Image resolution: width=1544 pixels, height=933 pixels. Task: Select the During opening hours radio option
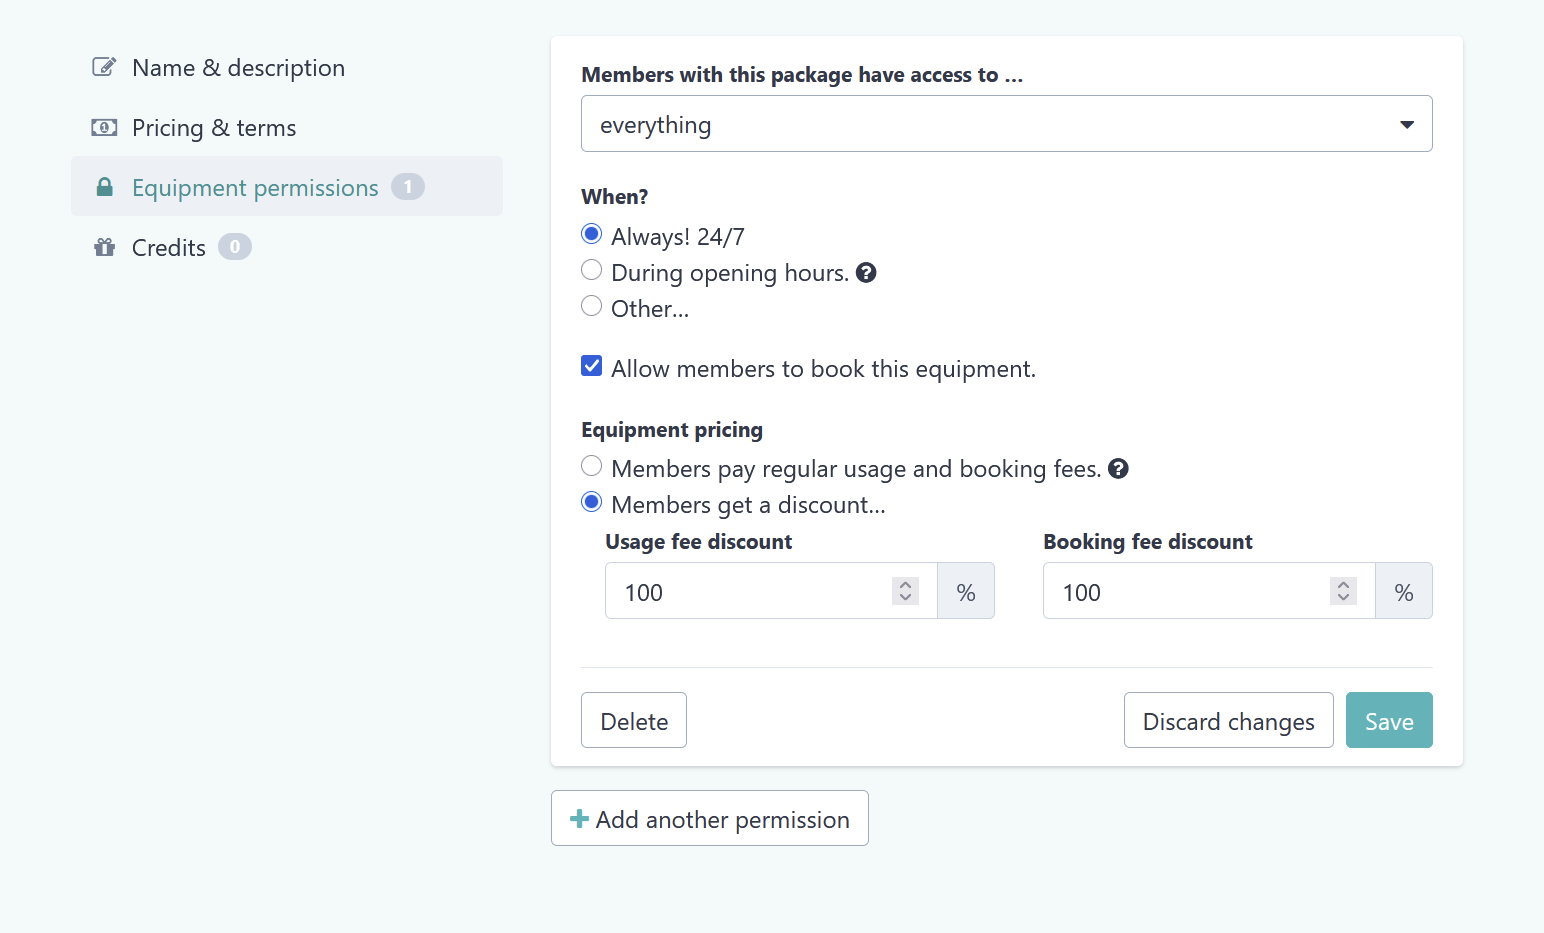(x=592, y=270)
